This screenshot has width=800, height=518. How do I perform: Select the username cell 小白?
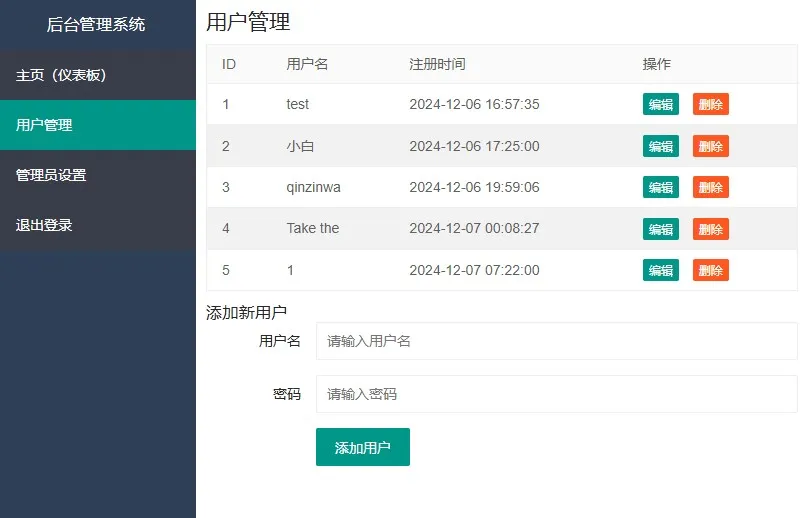coord(301,146)
